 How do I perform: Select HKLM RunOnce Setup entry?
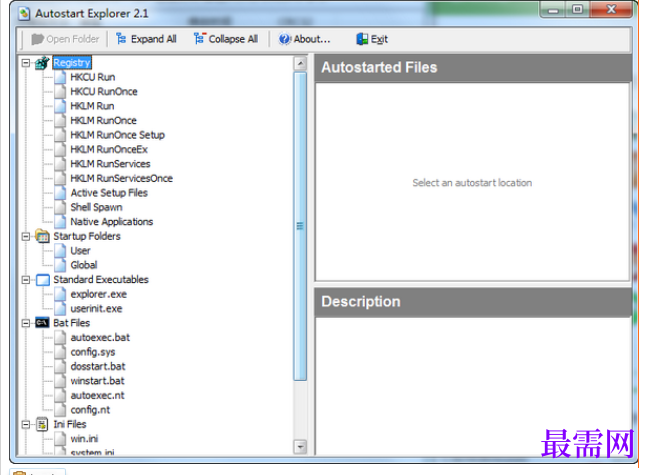[x=117, y=135]
